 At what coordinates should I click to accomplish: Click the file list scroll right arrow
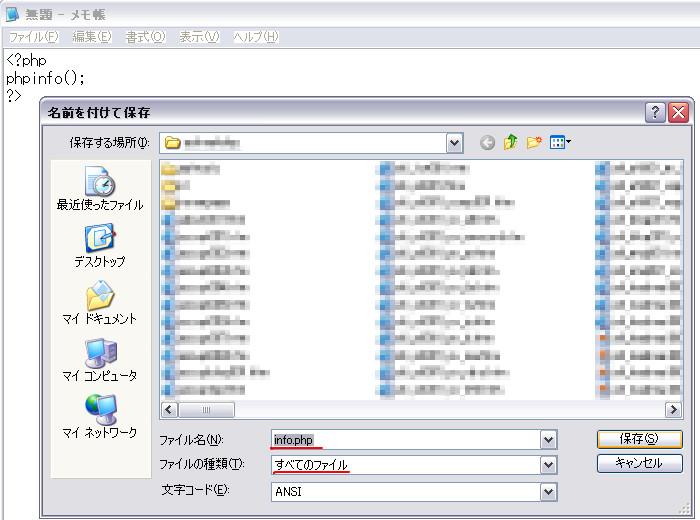[x=673, y=409]
